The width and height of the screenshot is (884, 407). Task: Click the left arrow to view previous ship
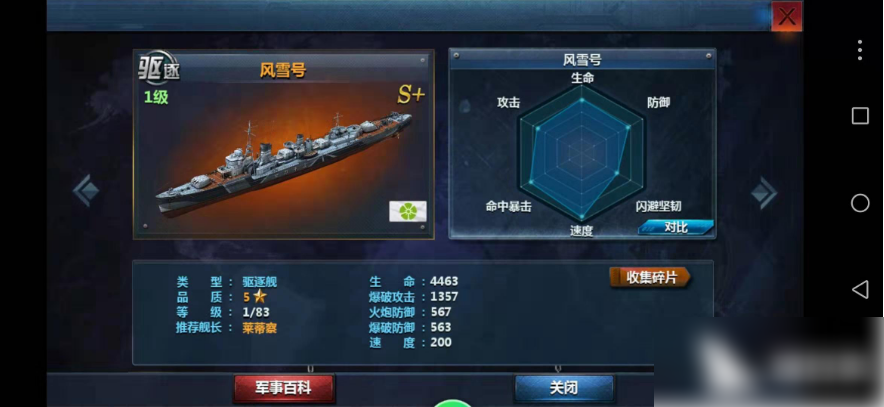(86, 191)
